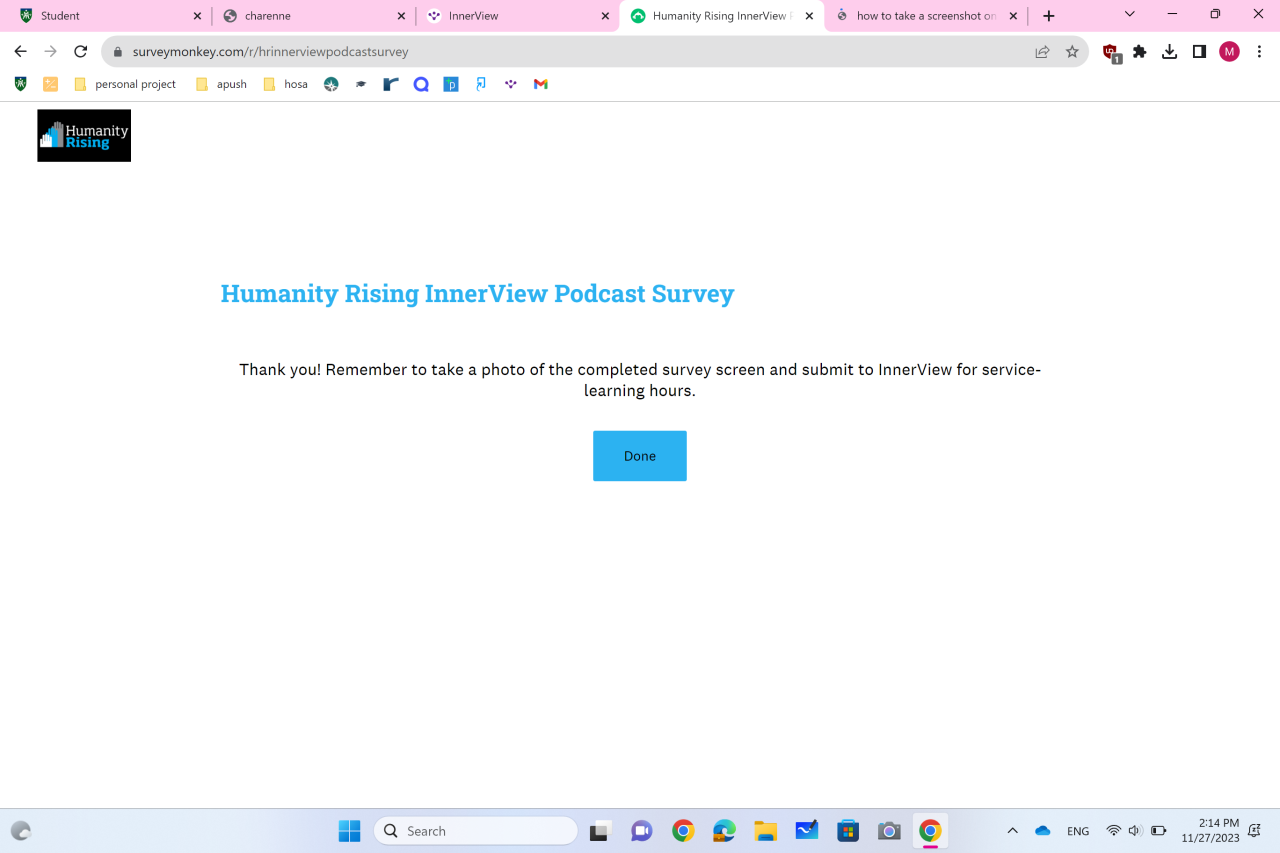The image size is (1280, 853).
Task: Select the Humanity Rising InnerView tab
Action: pyautogui.click(x=720, y=16)
